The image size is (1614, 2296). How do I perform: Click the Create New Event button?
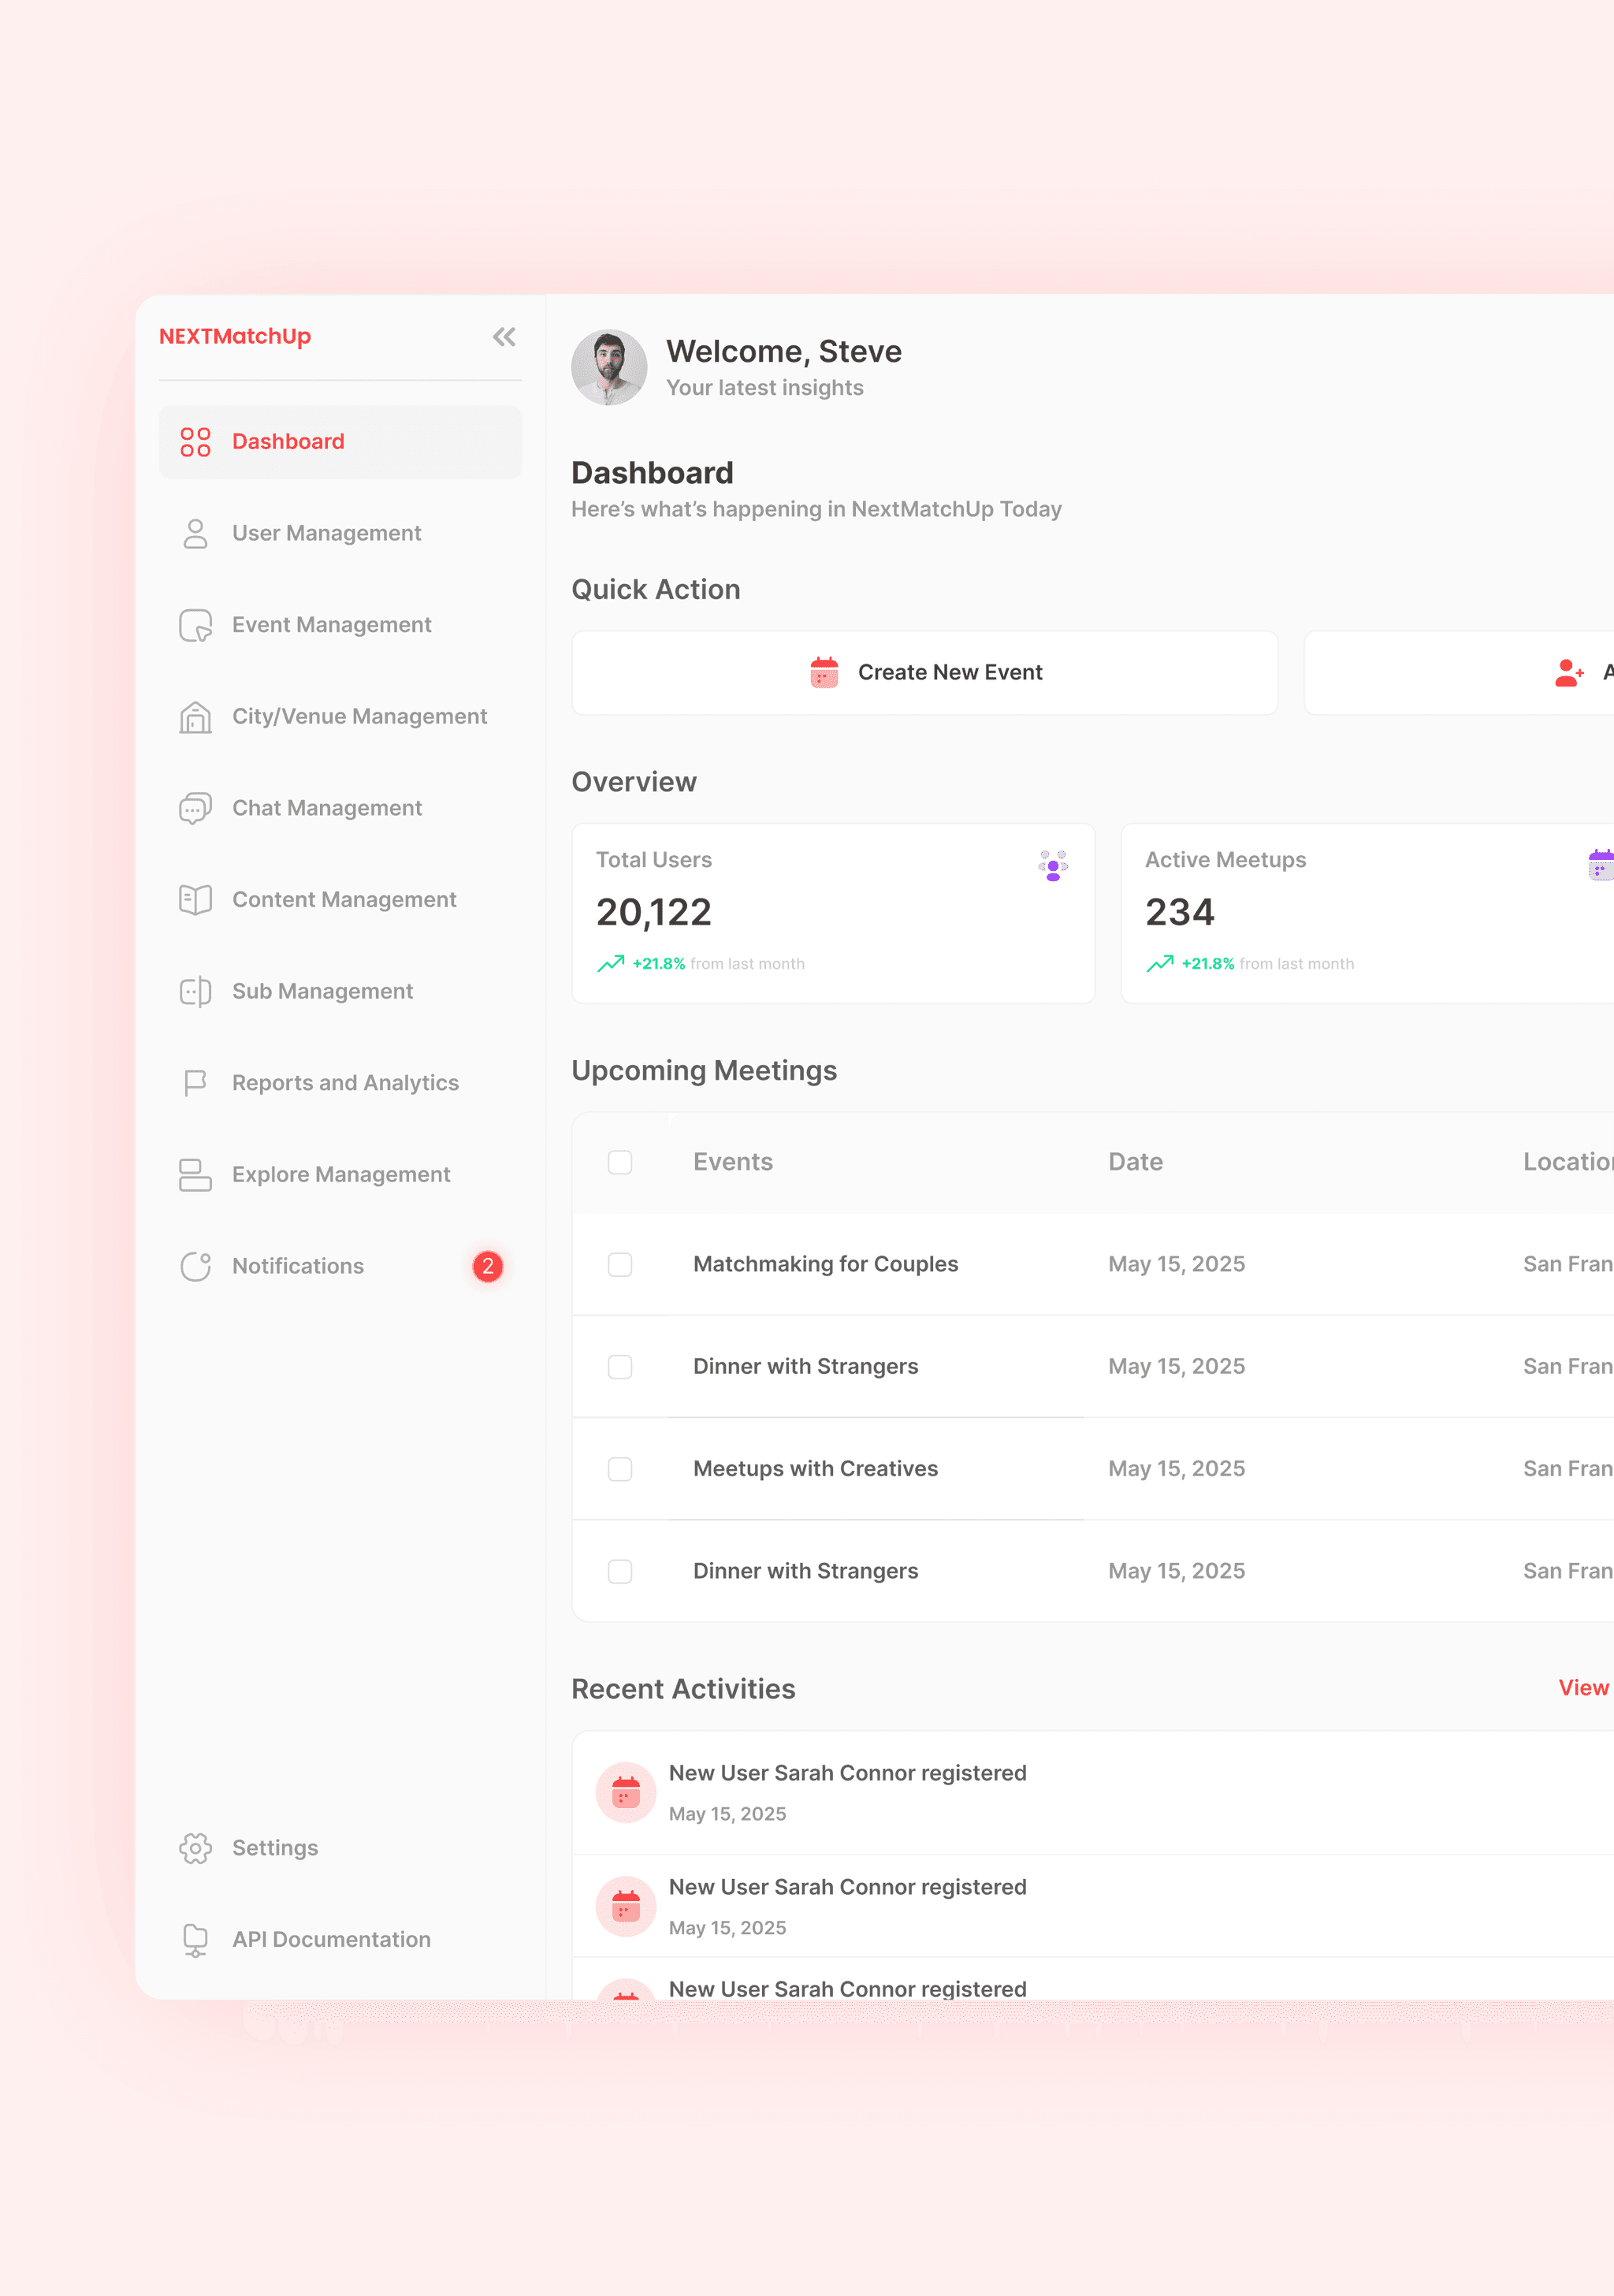[924, 673]
